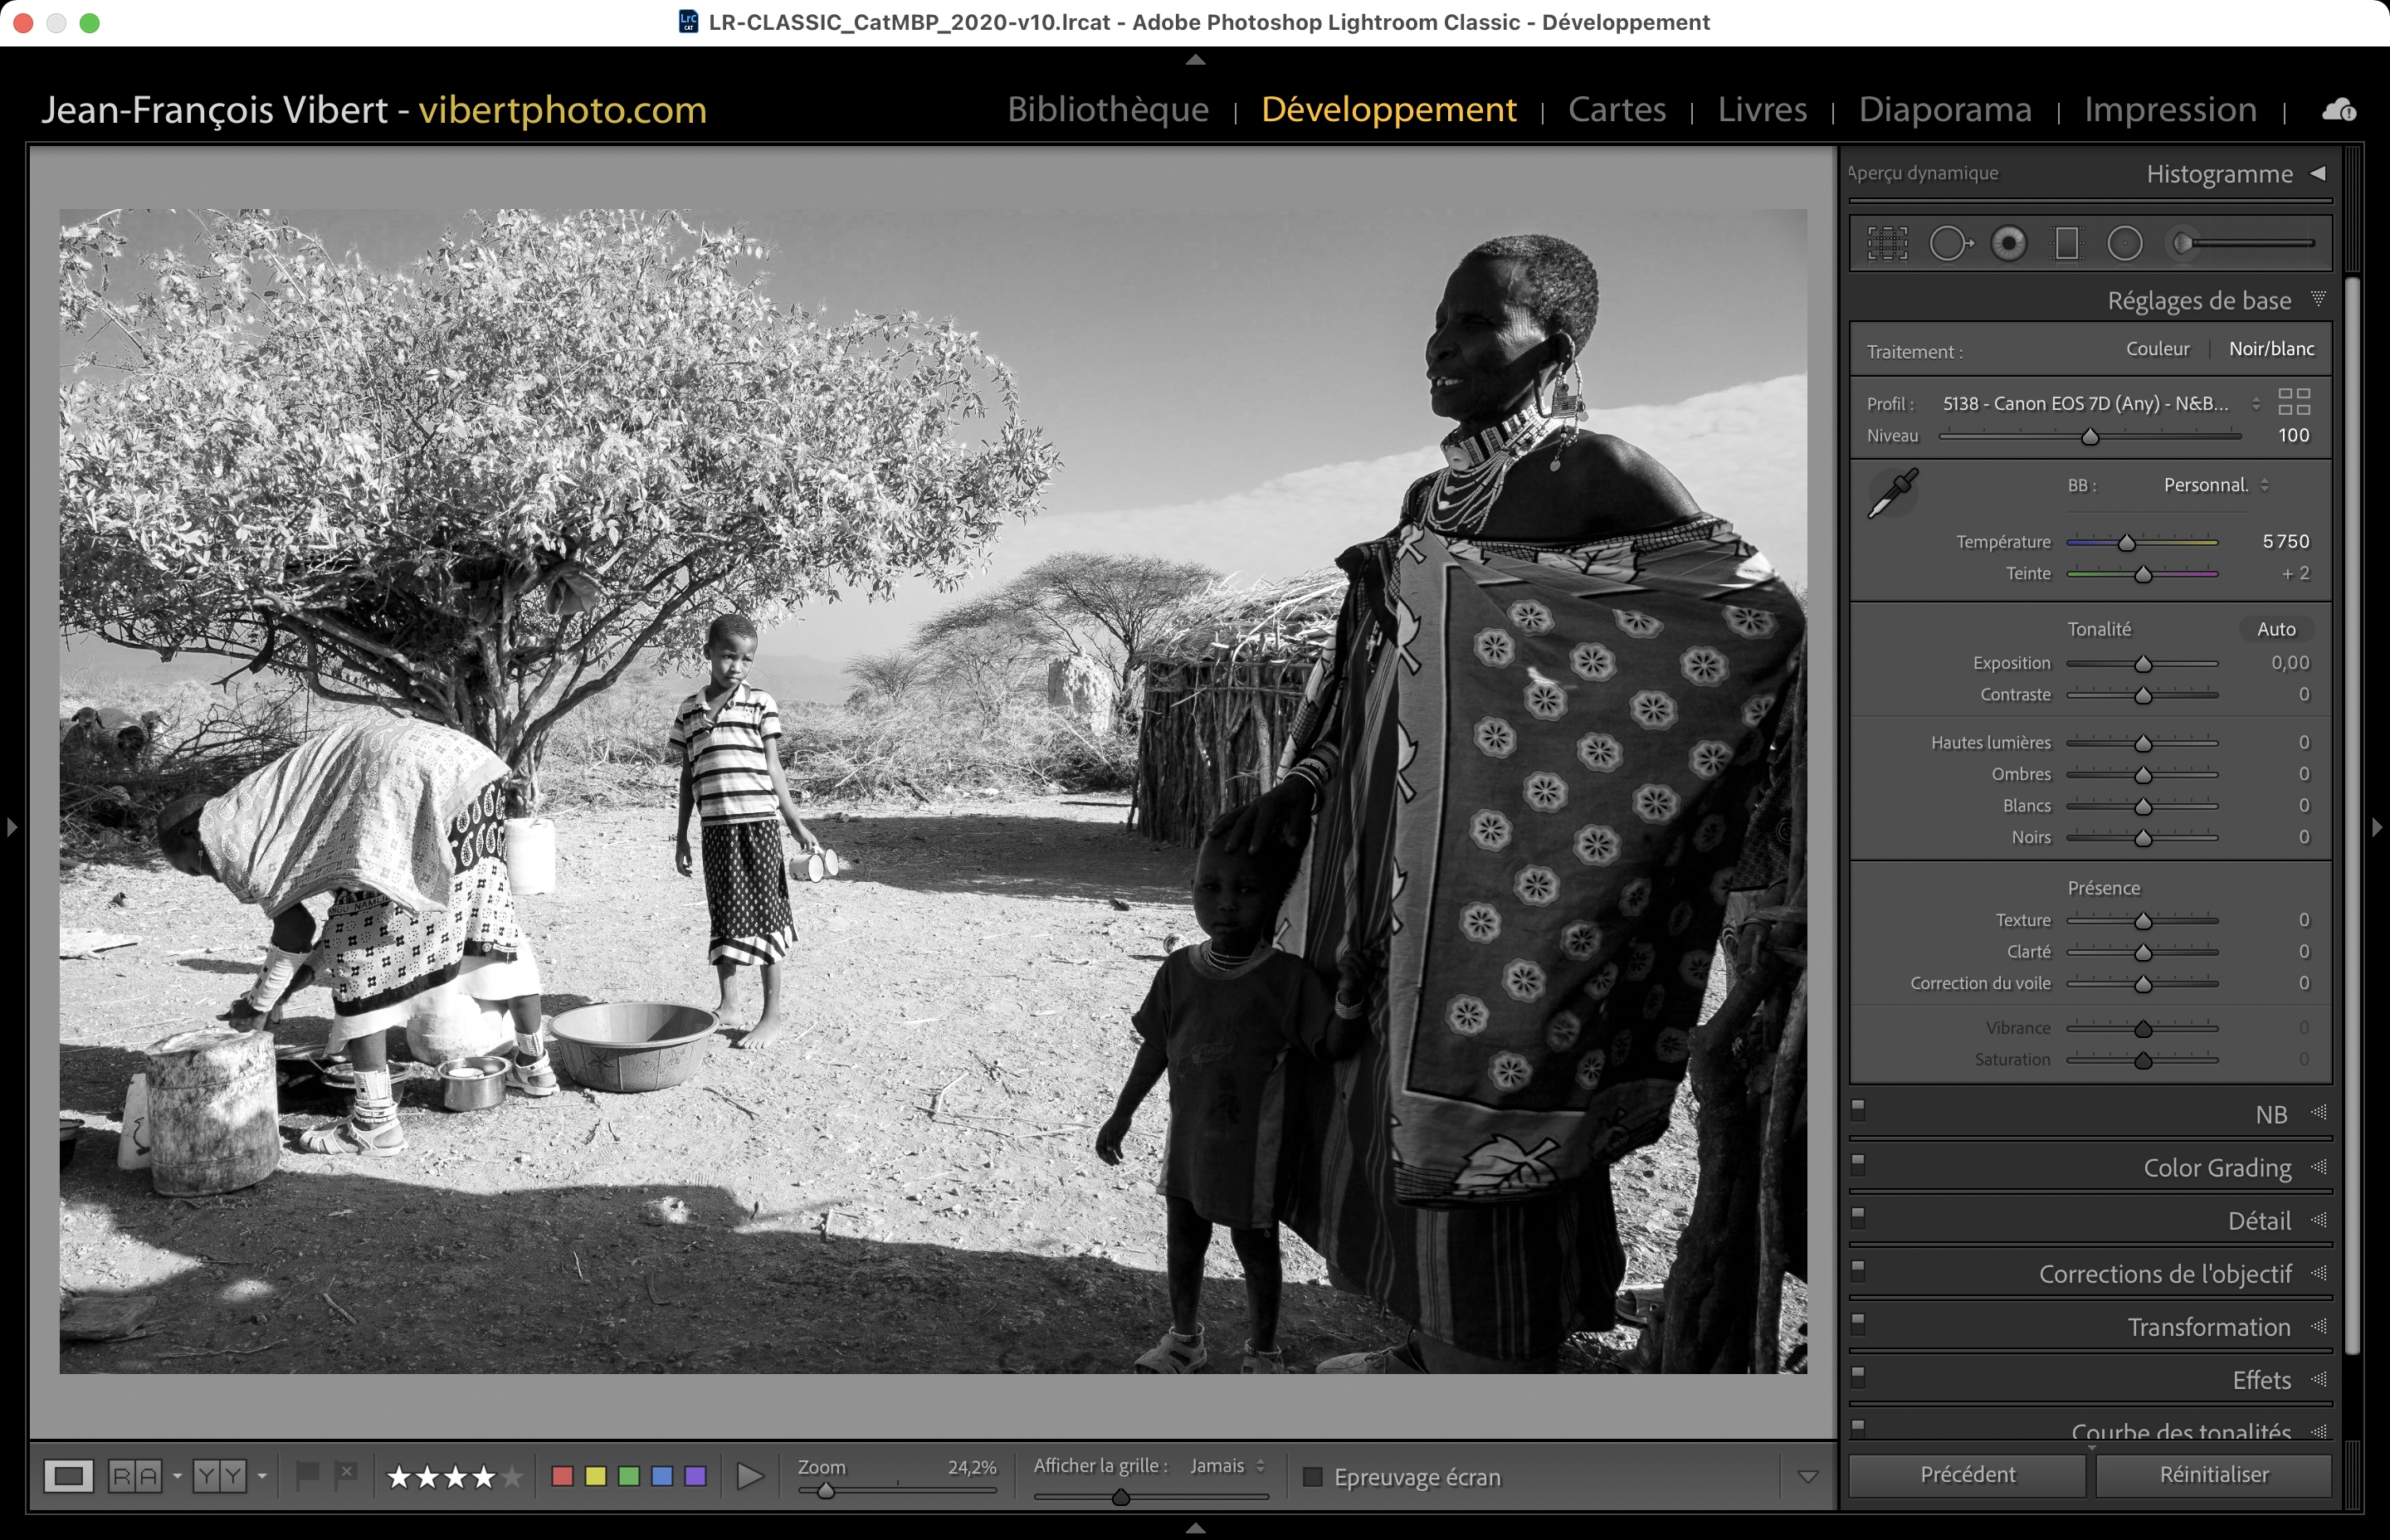Apply the red color label swatch
Viewport: 2390px width, 1540px height.
pos(562,1476)
